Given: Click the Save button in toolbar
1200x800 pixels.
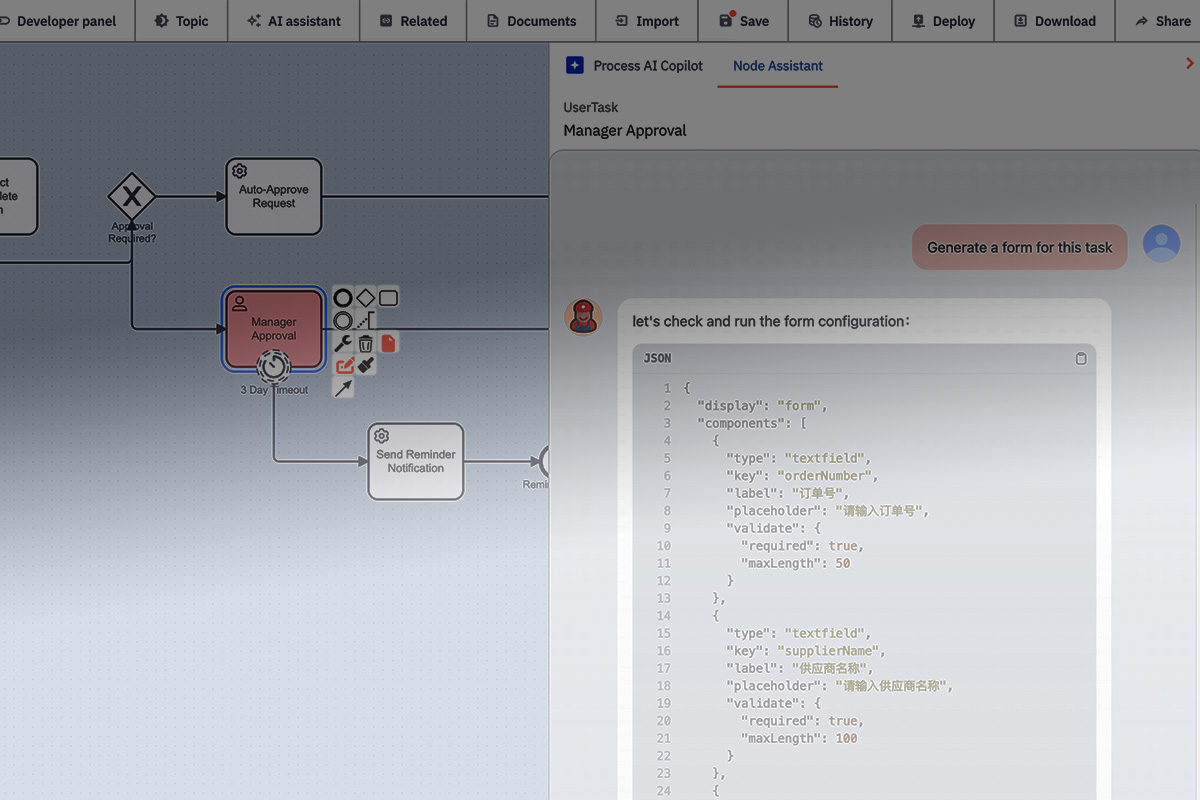Looking at the screenshot, I should [743, 21].
